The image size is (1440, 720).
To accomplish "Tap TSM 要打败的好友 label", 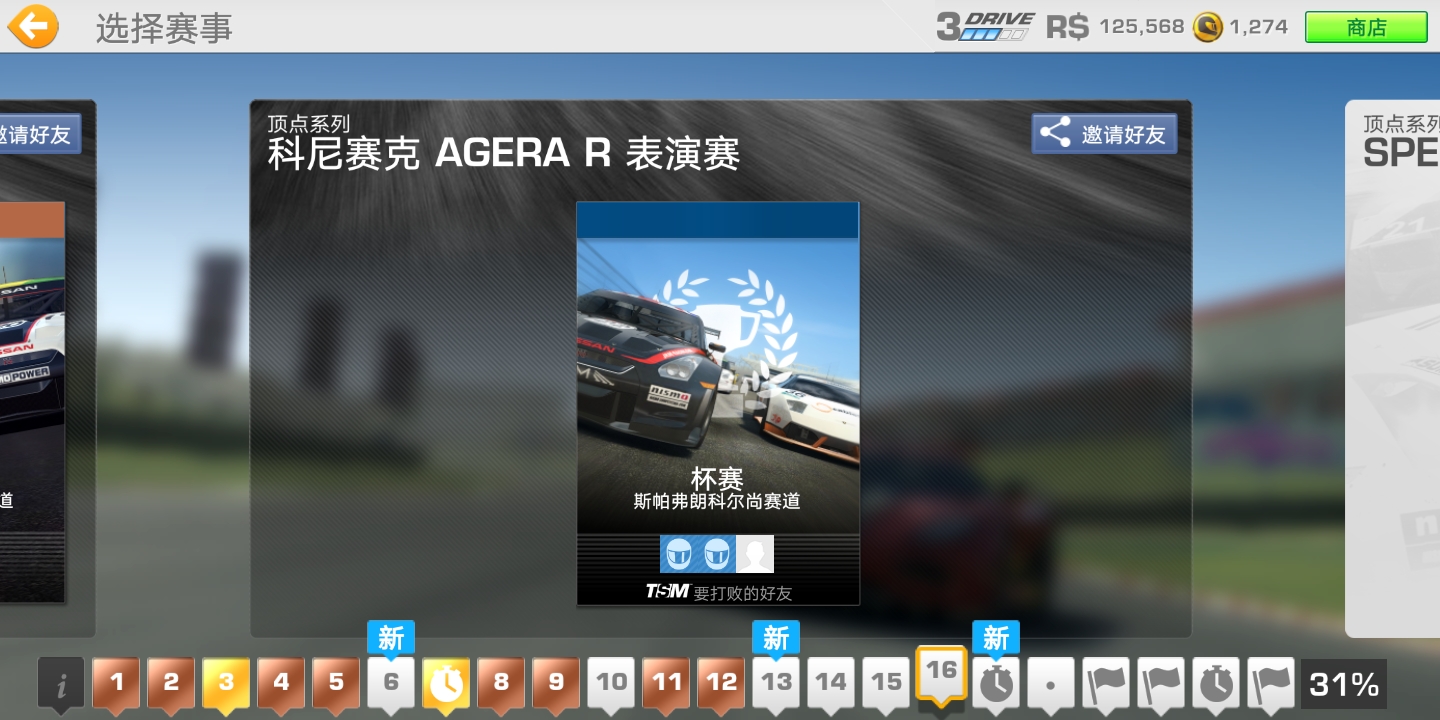I will click(x=718, y=592).
